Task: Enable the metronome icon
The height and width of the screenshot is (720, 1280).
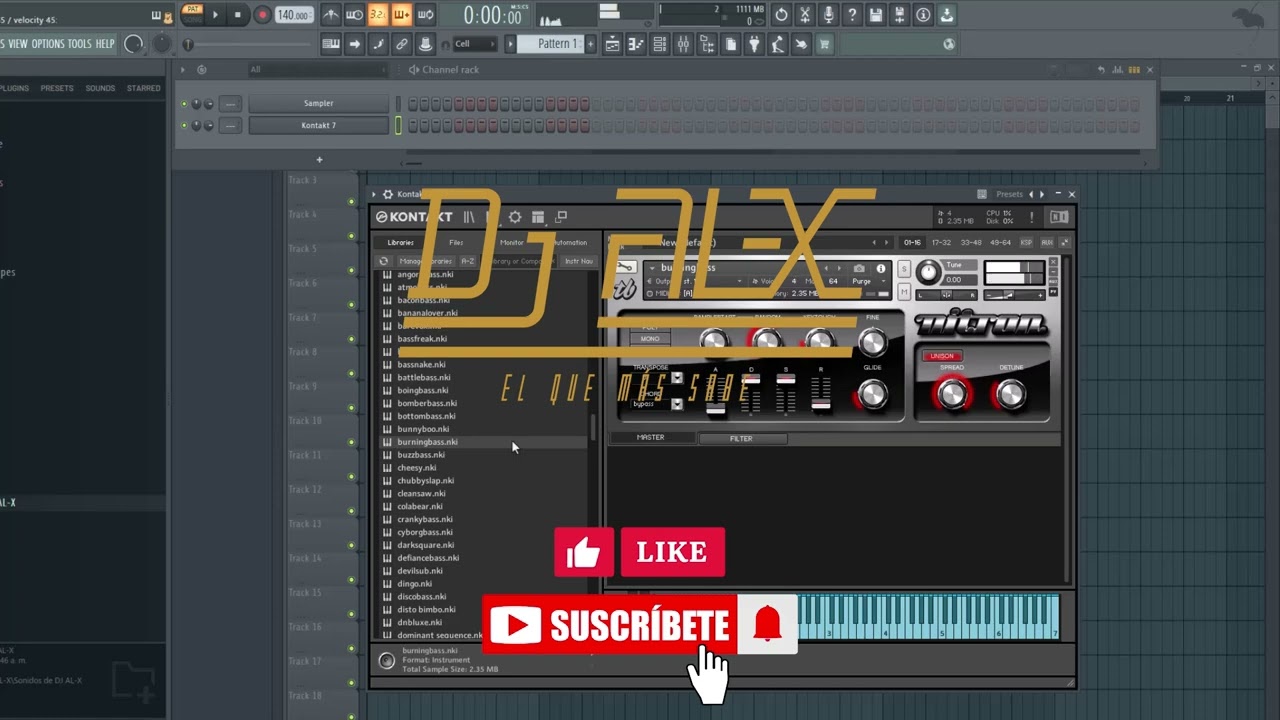Action: click(330, 14)
